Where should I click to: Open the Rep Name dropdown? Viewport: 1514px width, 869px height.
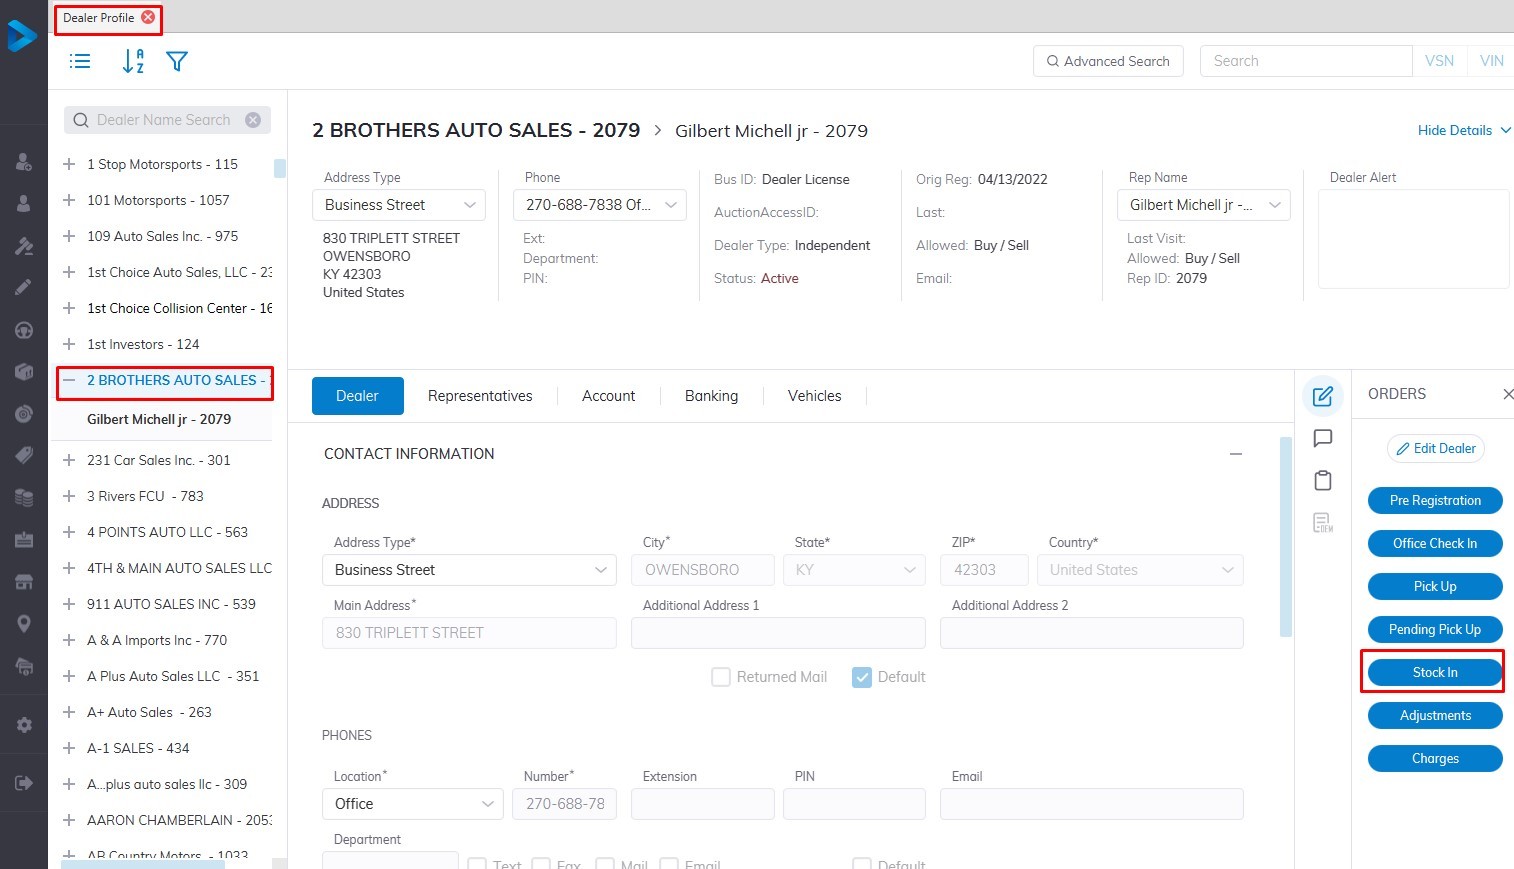pyautogui.click(x=1203, y=205)
